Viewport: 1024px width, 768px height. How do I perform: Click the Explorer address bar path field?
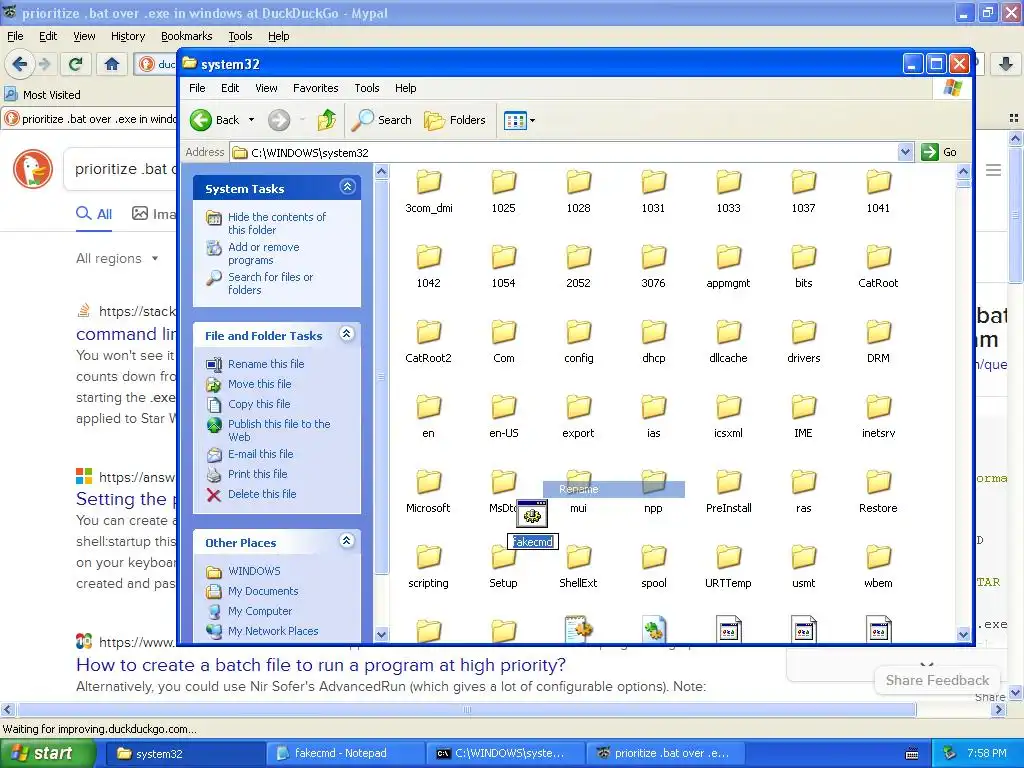click(x=566, y=152)
